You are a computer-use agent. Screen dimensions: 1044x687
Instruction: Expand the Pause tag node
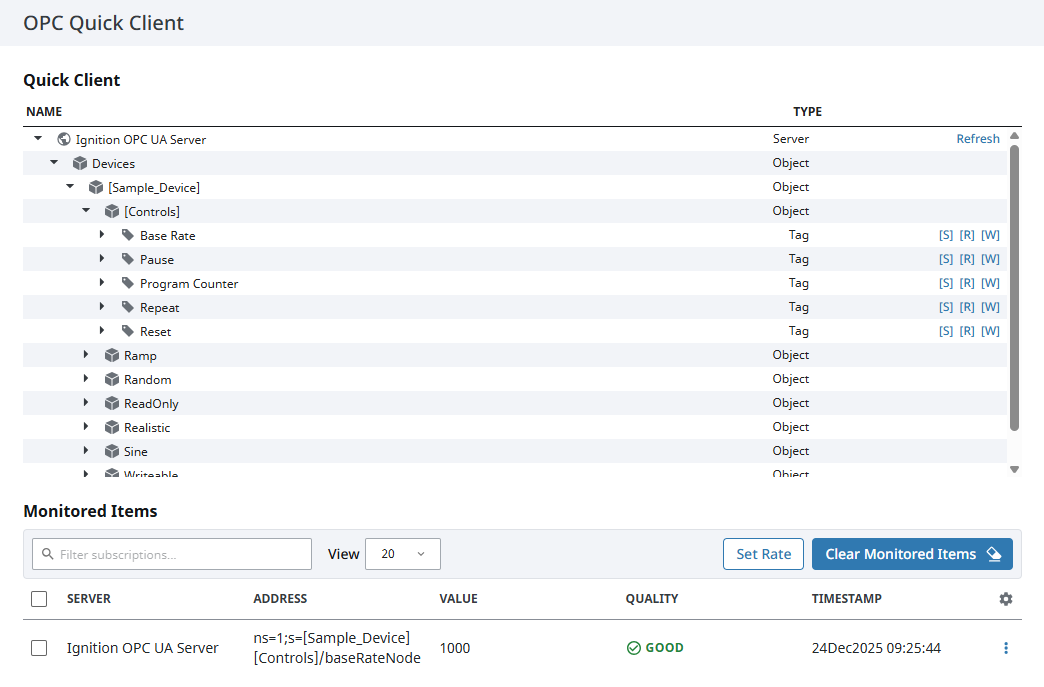tap(102, 259)
